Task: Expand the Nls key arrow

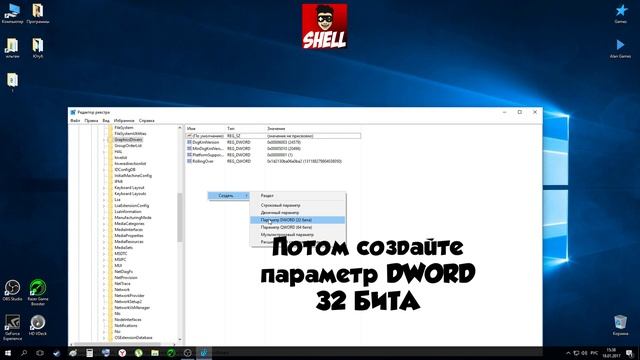Action: pyautogui.click(x=105, y=313)
